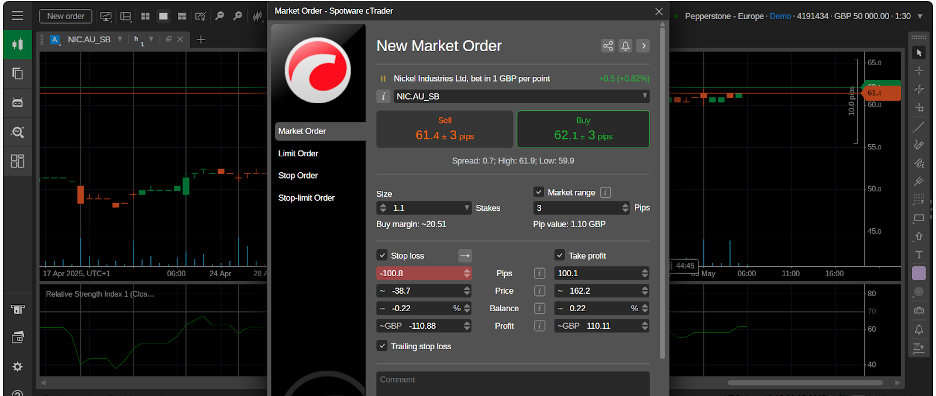The width and height of the screenshot is (936, 396).
Task: Open the NIC.AU_SB symbol combo box in dialog
Action: [522, 96]
